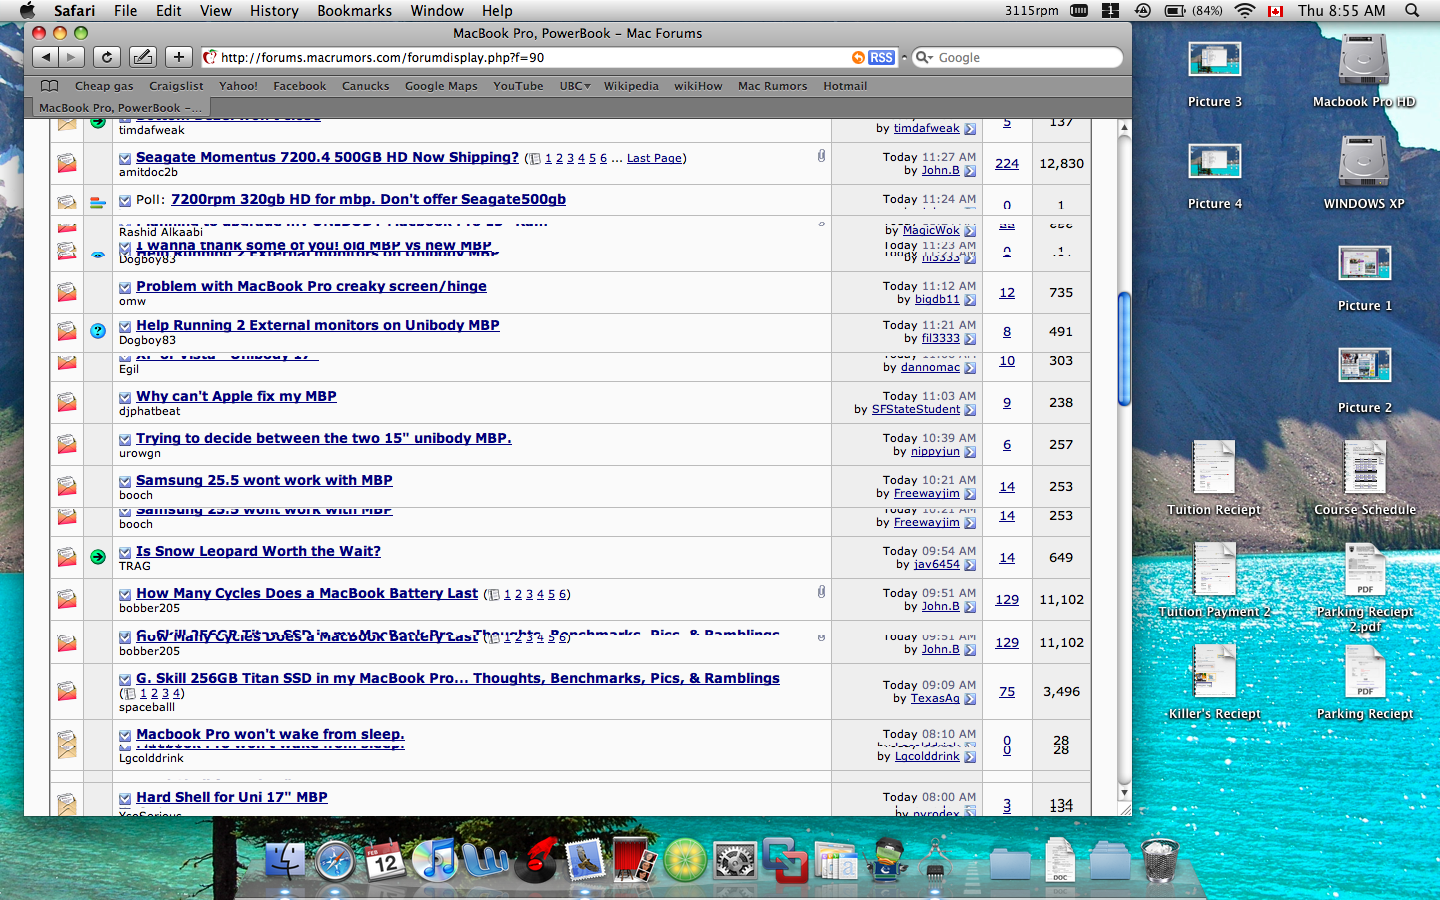Go to last post arrow beside TexasAg

click(970, 699)
